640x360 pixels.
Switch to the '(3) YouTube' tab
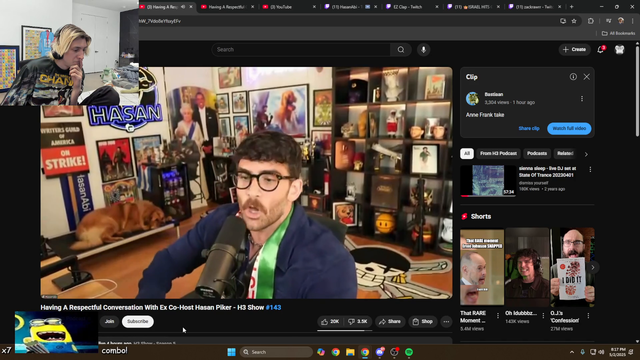(288, 7)
